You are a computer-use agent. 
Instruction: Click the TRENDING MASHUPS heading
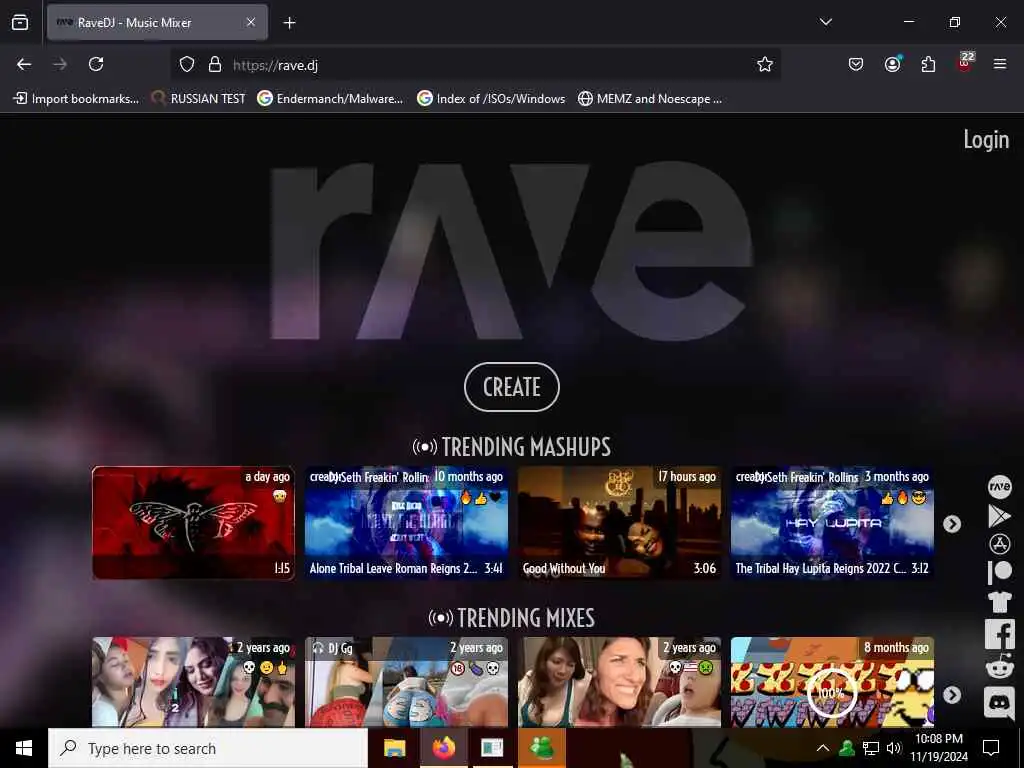tap(512, 447)
